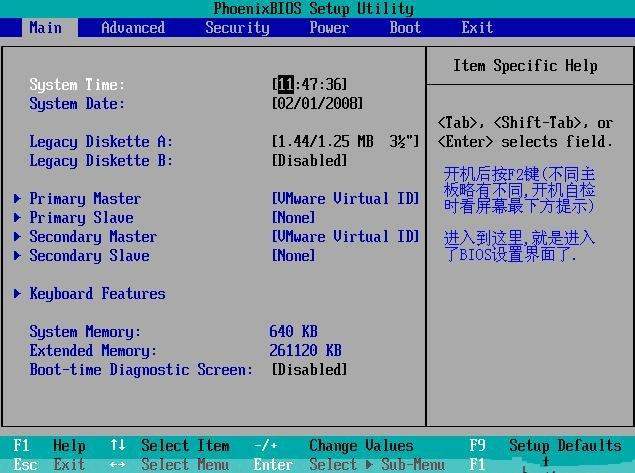Open the Advanced menu tab
This screenshot has height=473, width=635.
tap(133, 28)
